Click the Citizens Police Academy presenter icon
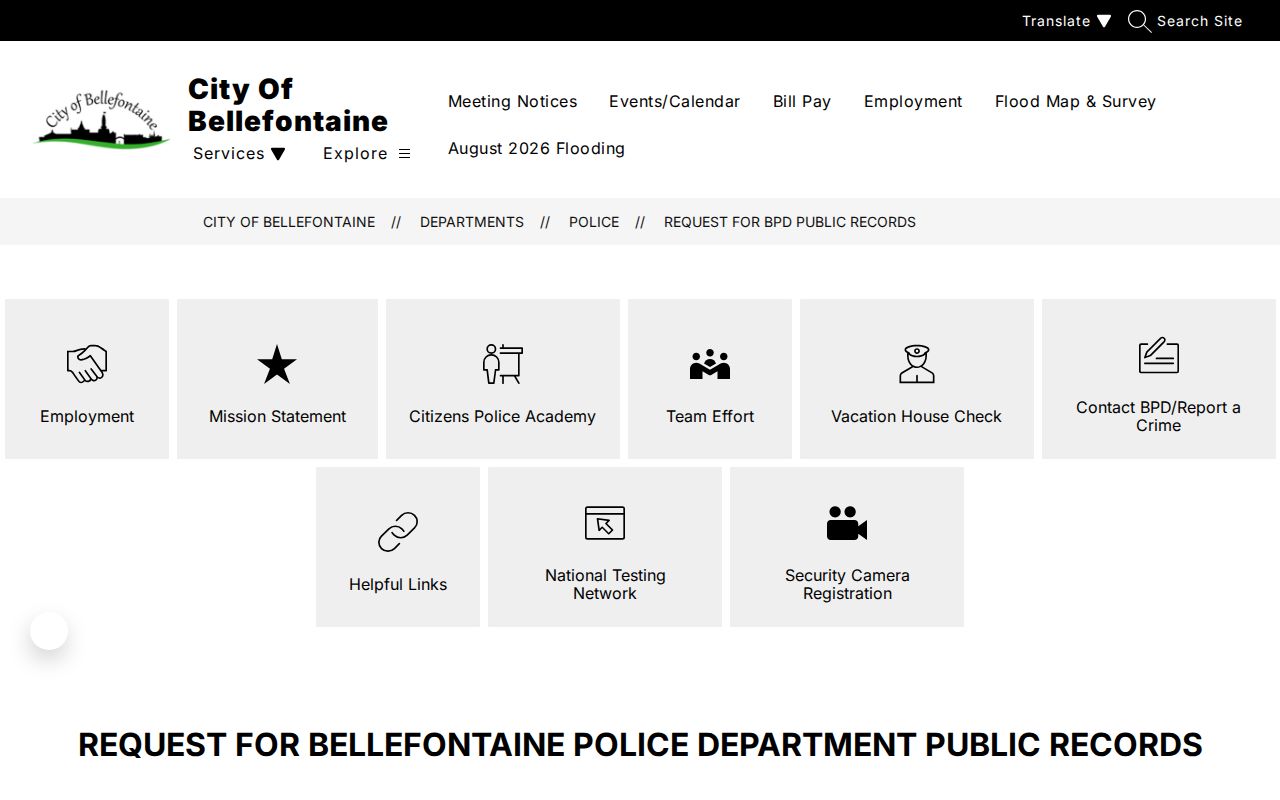This screenshot has height=800, width=1280. point(502,364)
